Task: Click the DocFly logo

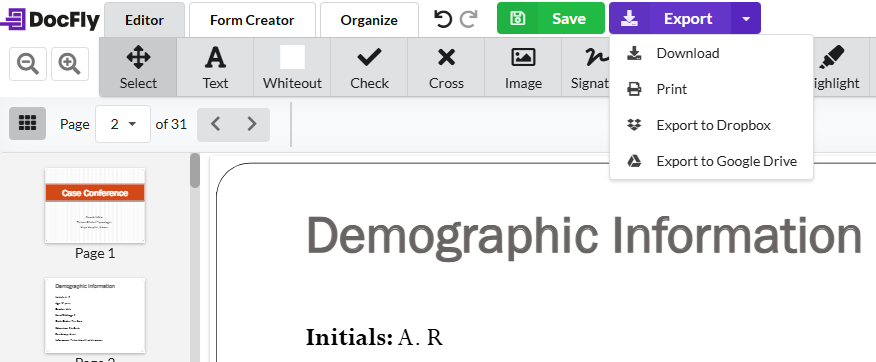Action: click(x=49, y=20)
